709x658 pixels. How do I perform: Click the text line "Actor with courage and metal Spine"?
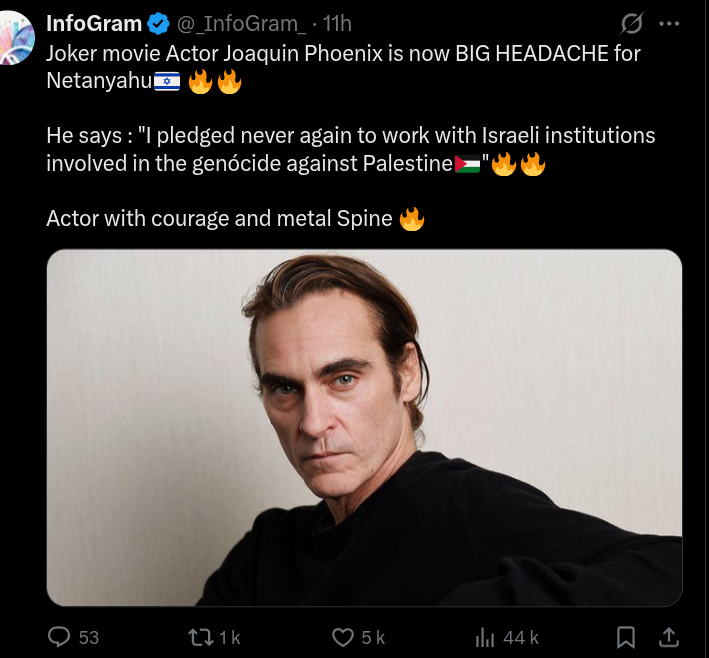pyautogui.click(x=219, y=219)
